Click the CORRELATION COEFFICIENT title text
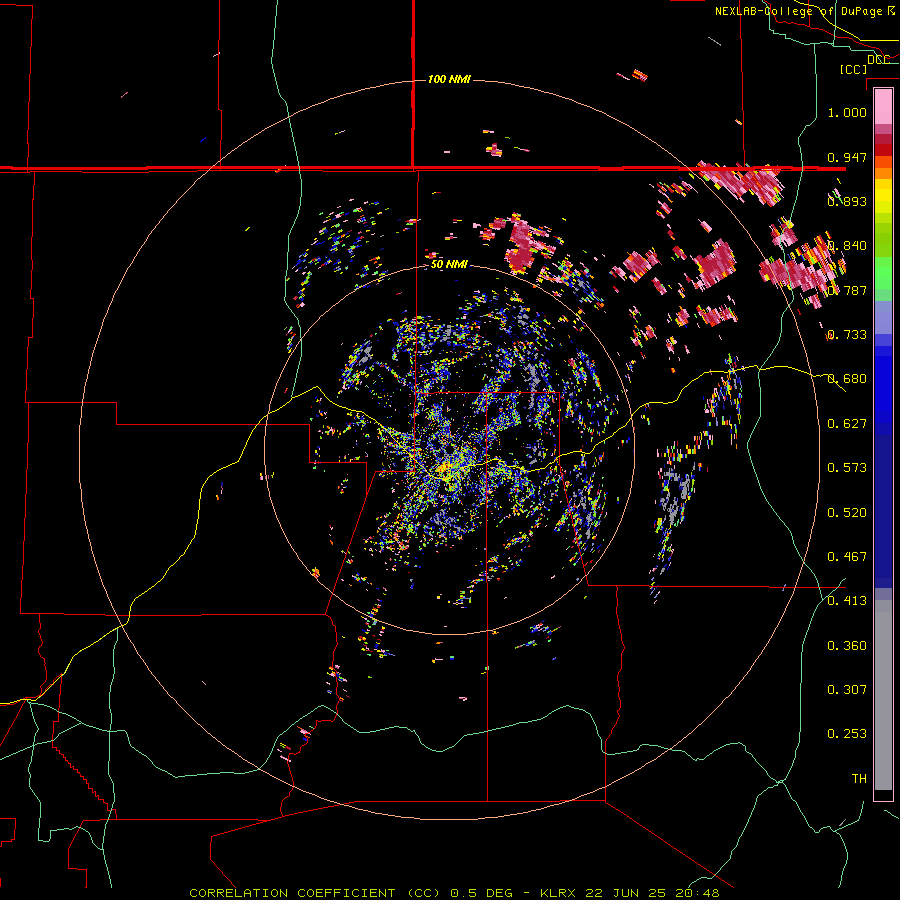Viewport: 900px width, 900px height. pyautogui.click(x=292, y=893)
